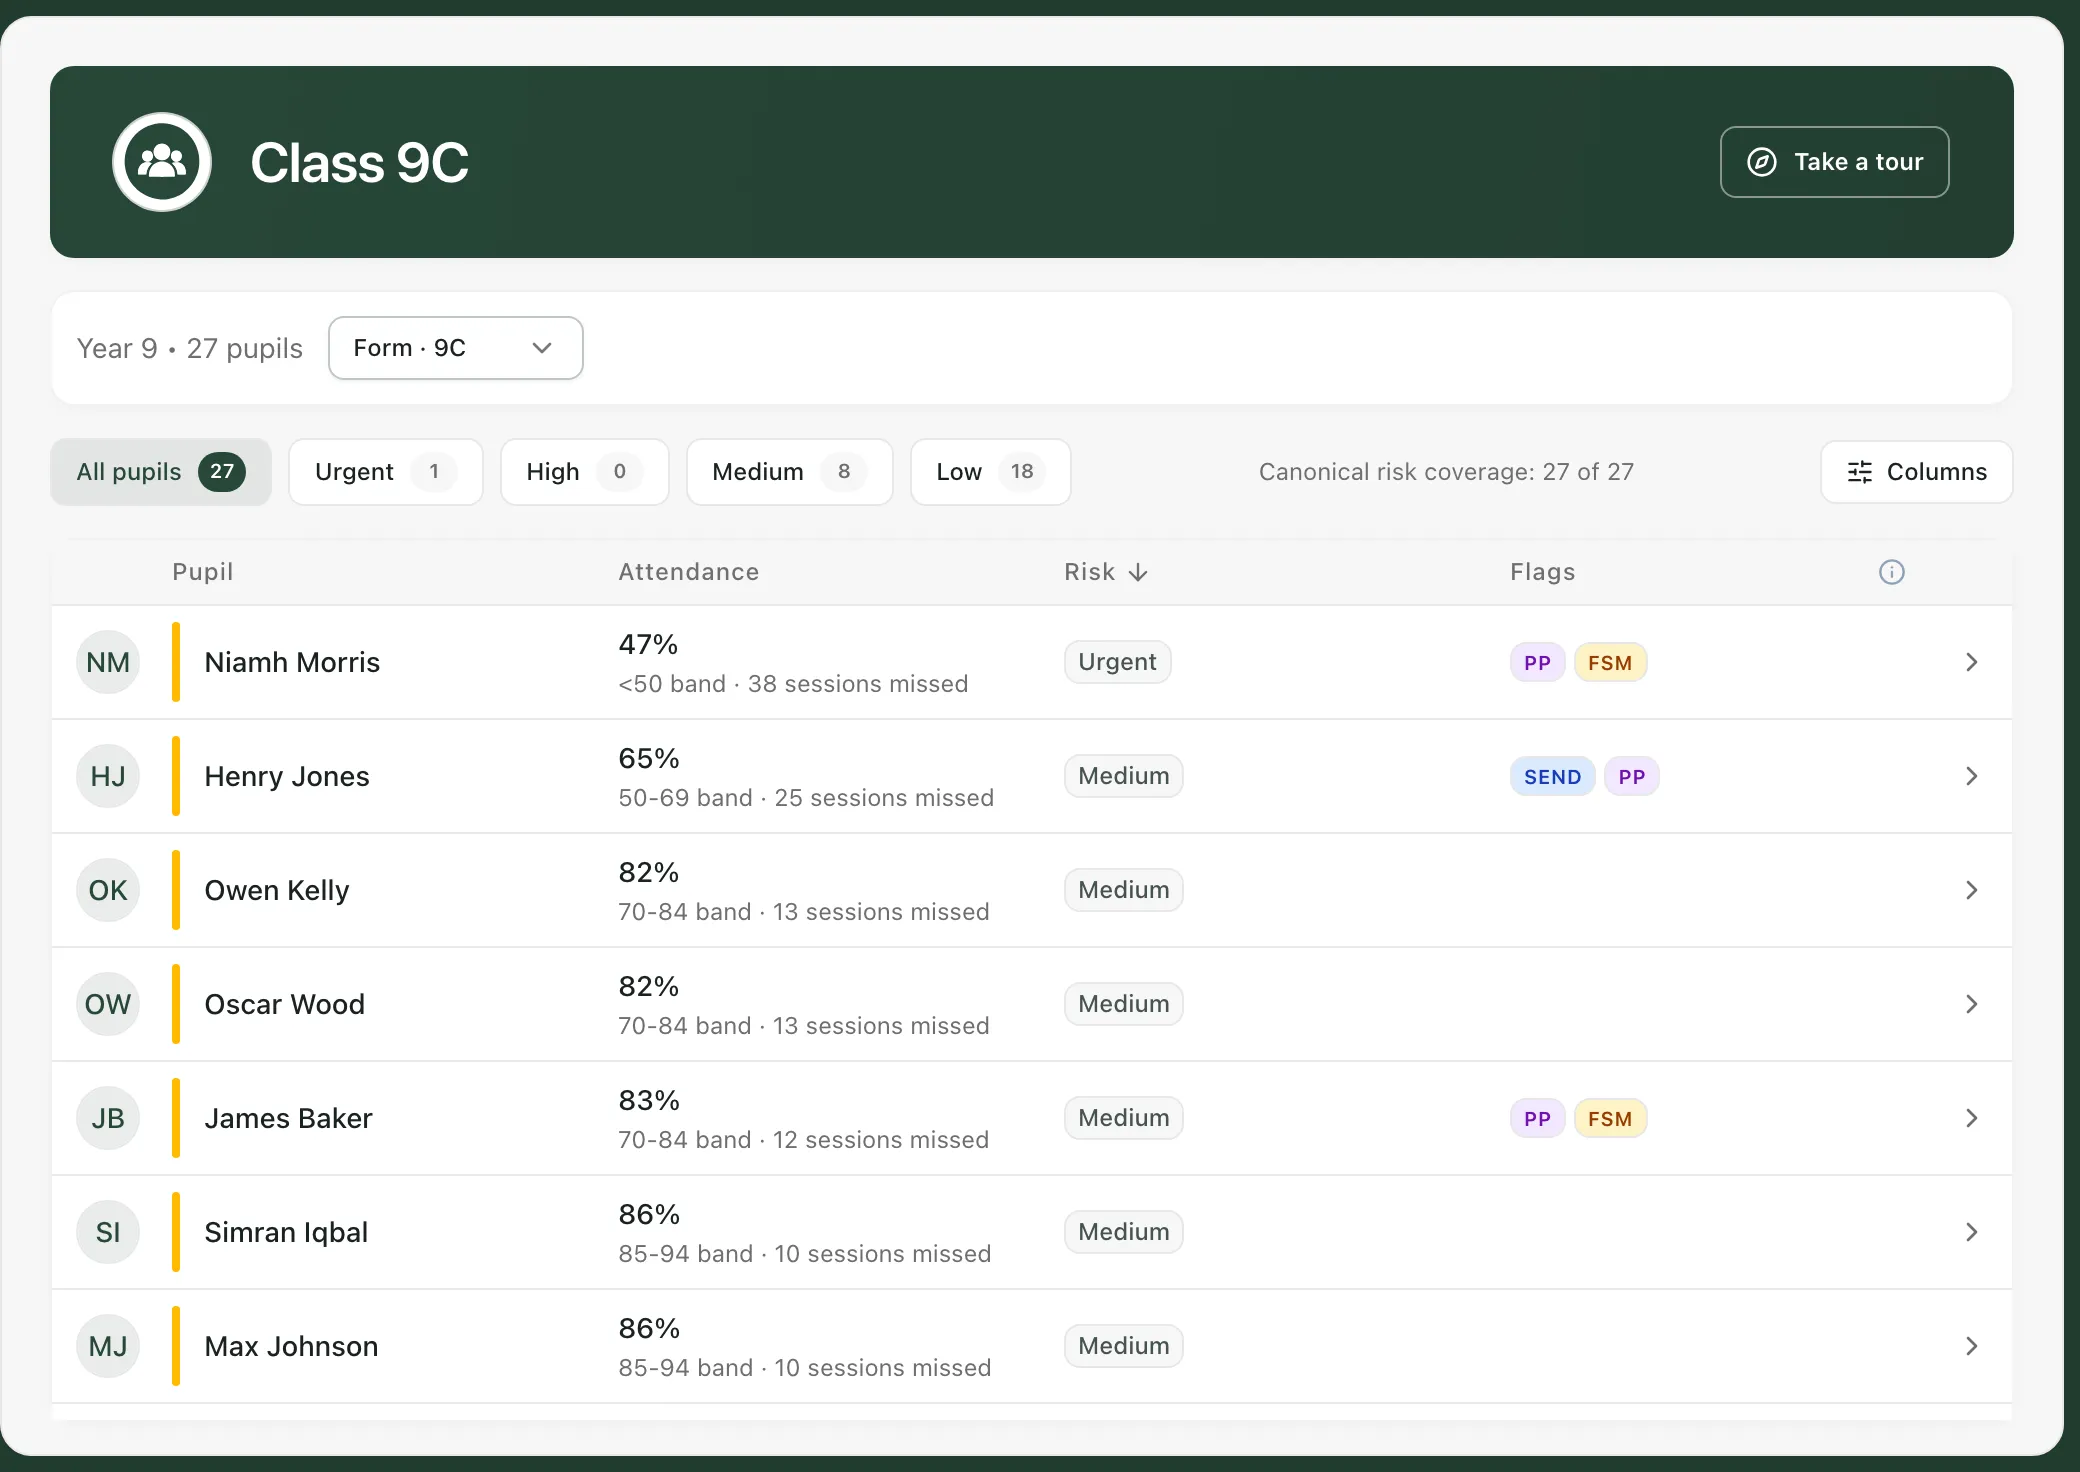Open James Baker row chevron

(1972, 1118)
